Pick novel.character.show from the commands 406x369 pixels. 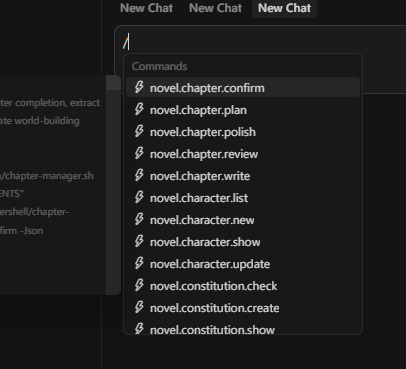click(x=243, y=242)
